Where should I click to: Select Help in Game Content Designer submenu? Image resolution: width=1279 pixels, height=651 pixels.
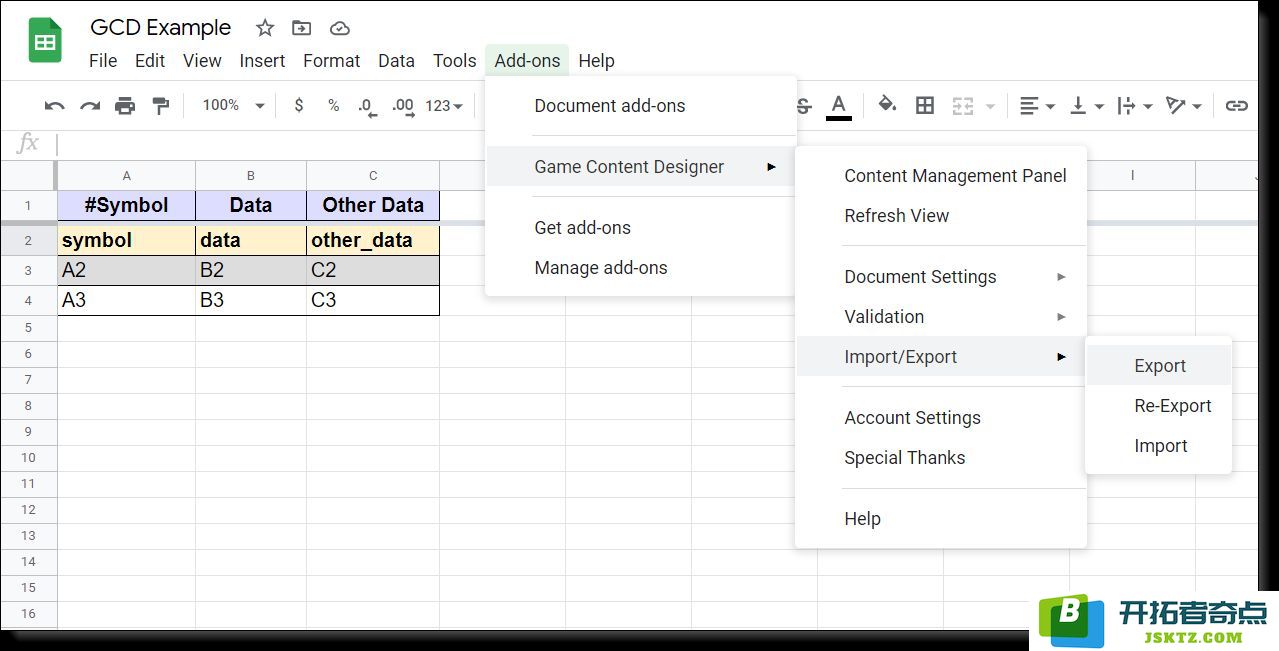tap(941, 519)
